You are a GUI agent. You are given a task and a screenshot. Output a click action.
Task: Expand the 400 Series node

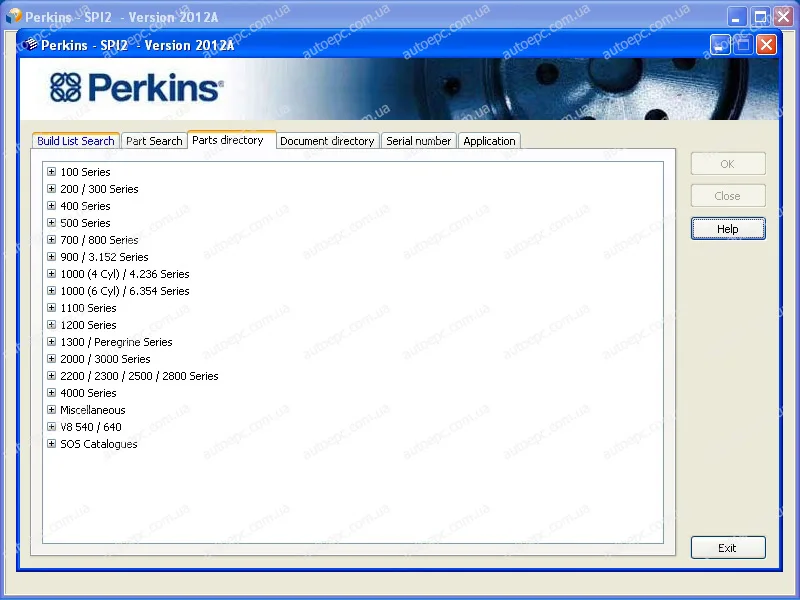[52, 206]
